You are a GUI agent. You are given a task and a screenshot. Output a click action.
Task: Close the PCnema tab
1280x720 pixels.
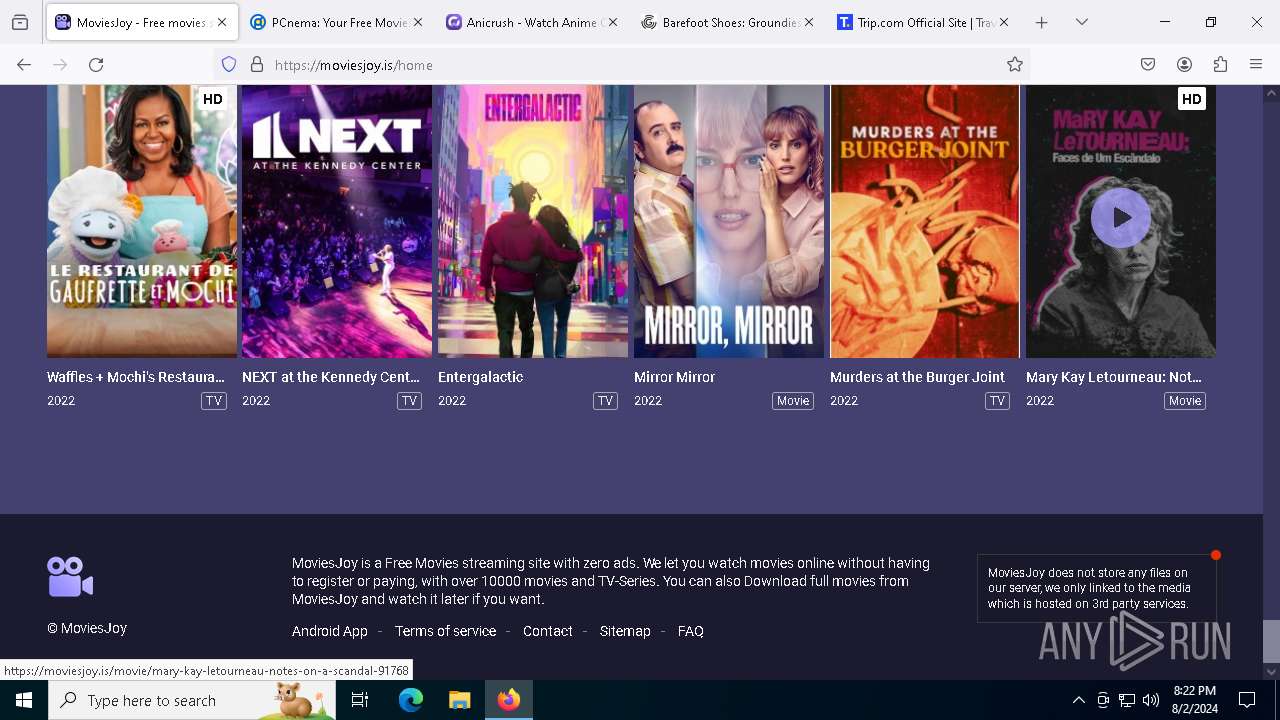[x=418, y=22]
